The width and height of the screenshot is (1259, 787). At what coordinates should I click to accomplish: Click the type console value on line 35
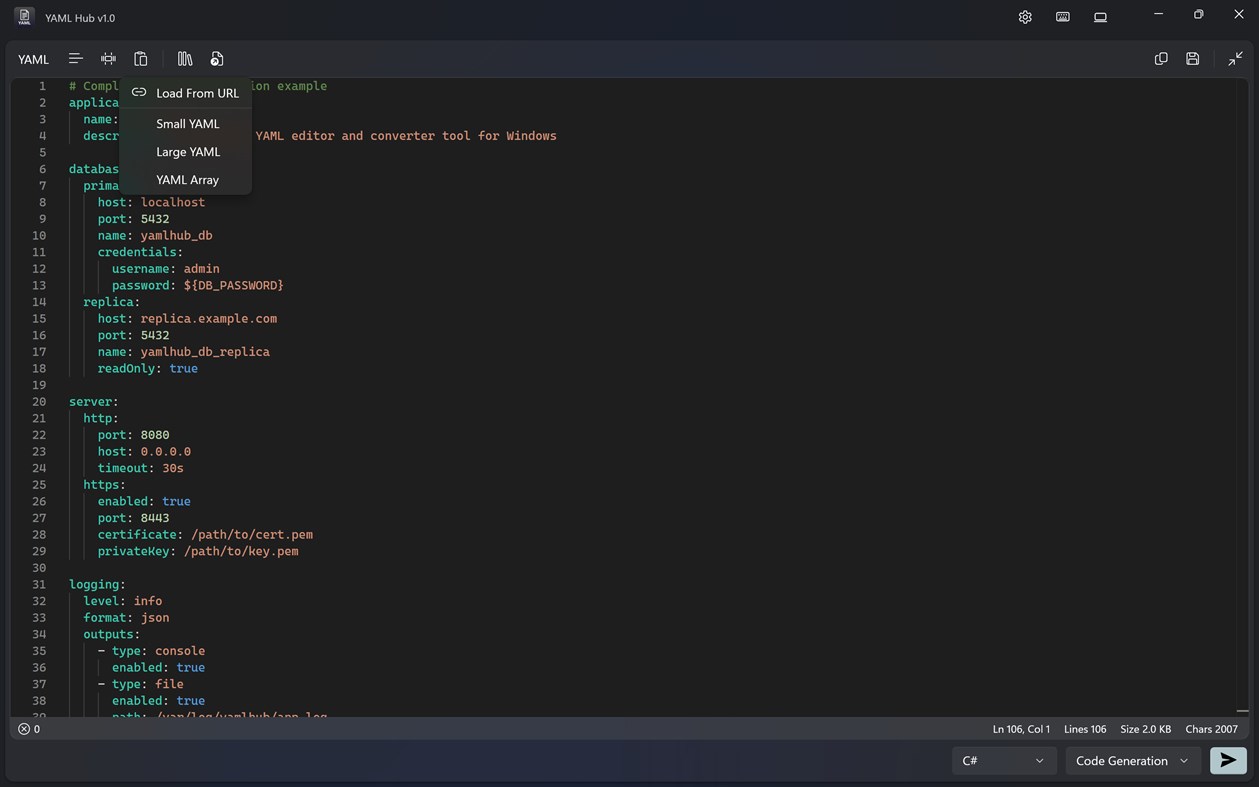point(180,651)
